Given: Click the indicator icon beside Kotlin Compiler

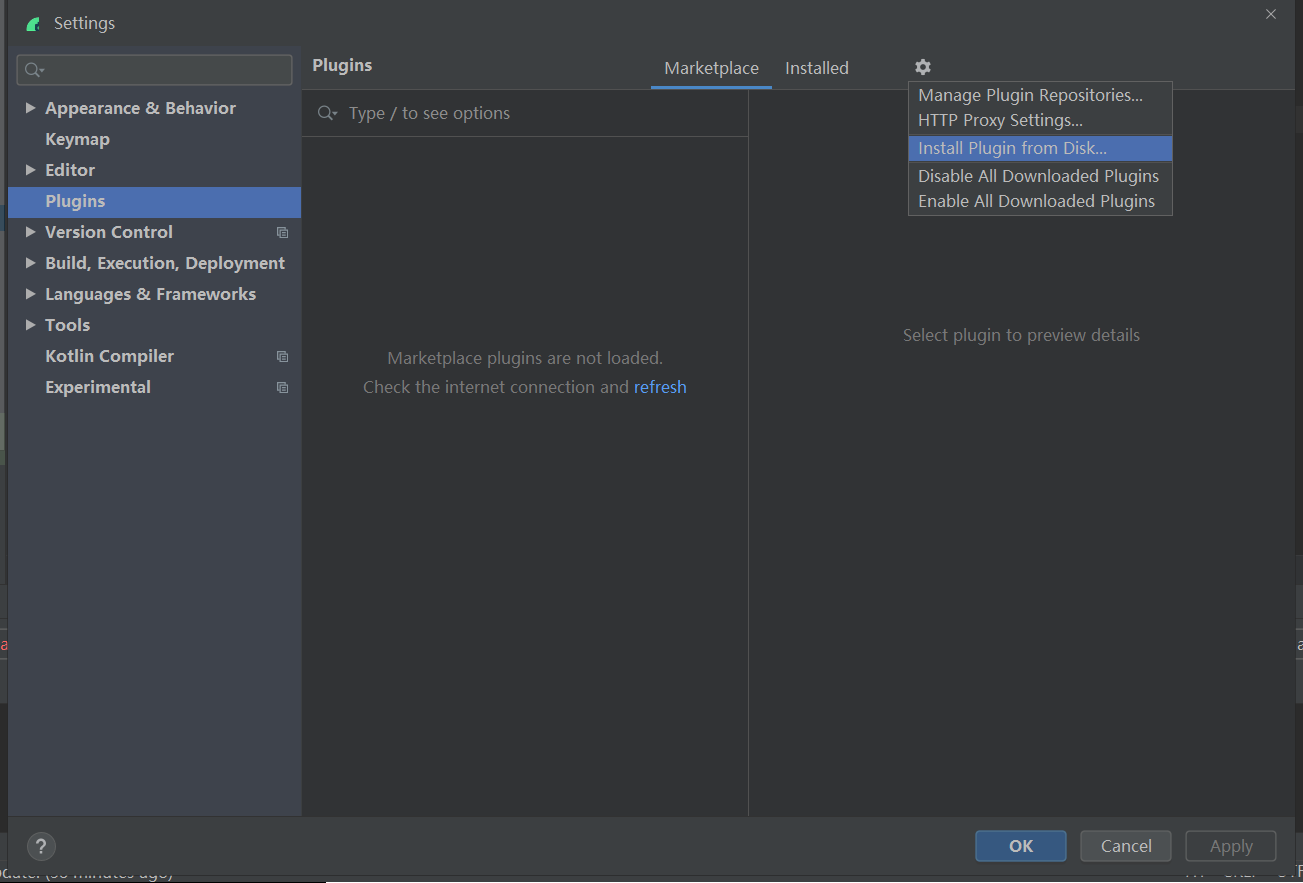Looking at the screenshot, I should [281, 356].
